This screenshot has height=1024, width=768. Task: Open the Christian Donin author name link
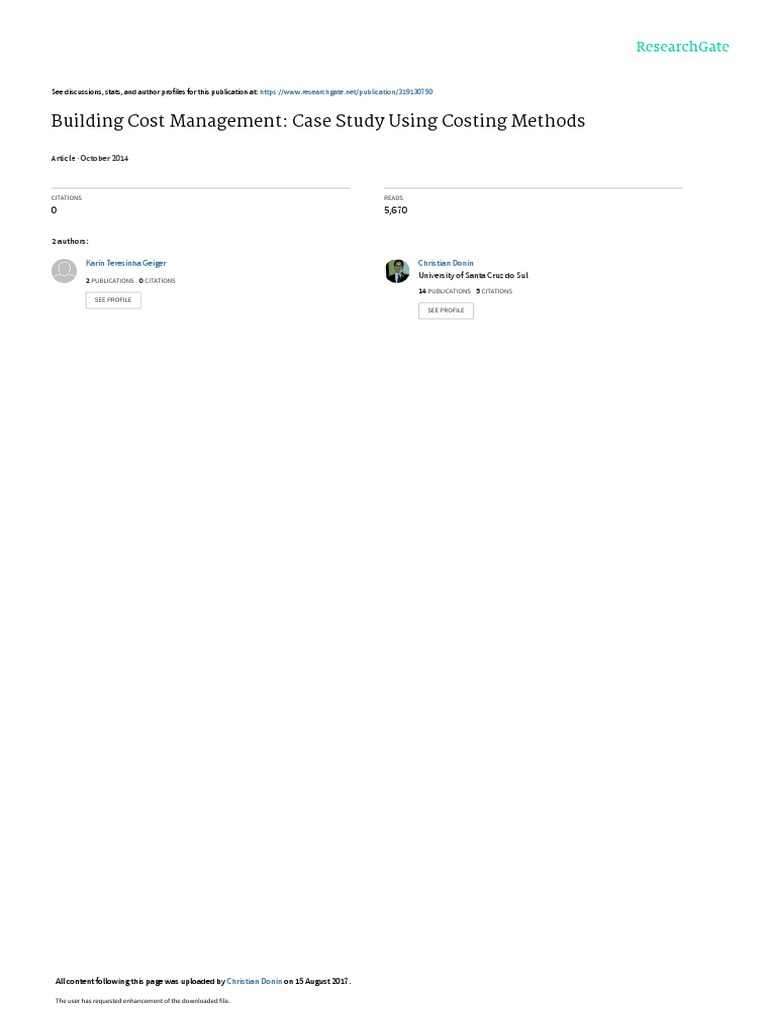point(445,263)
